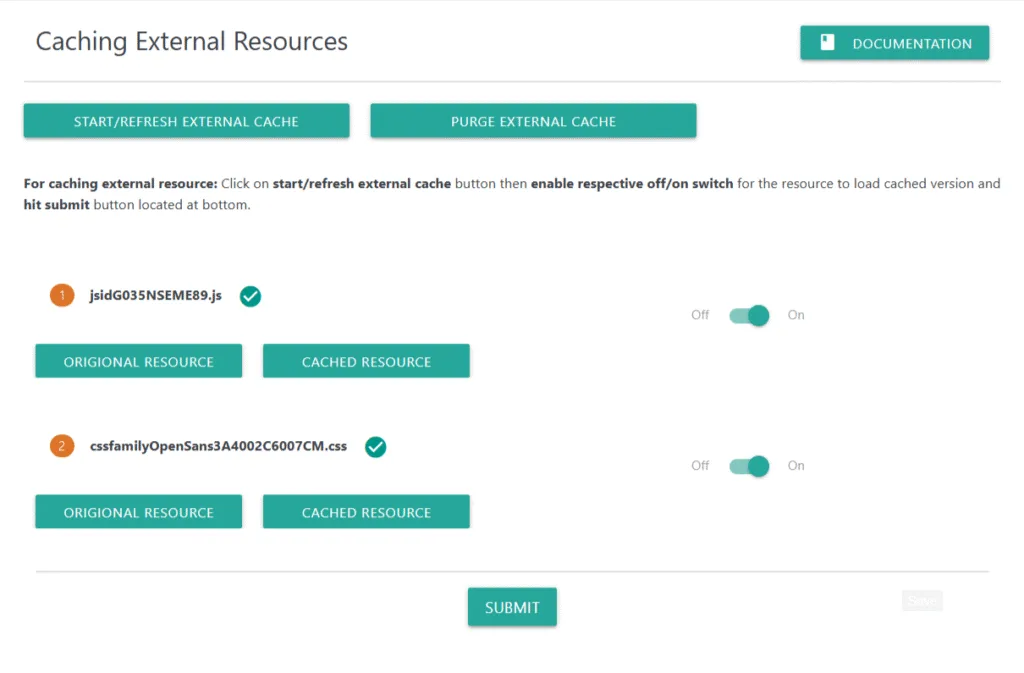Click the orange number 2 badge
The image size is (1024, 673).
tap(61, 446)
